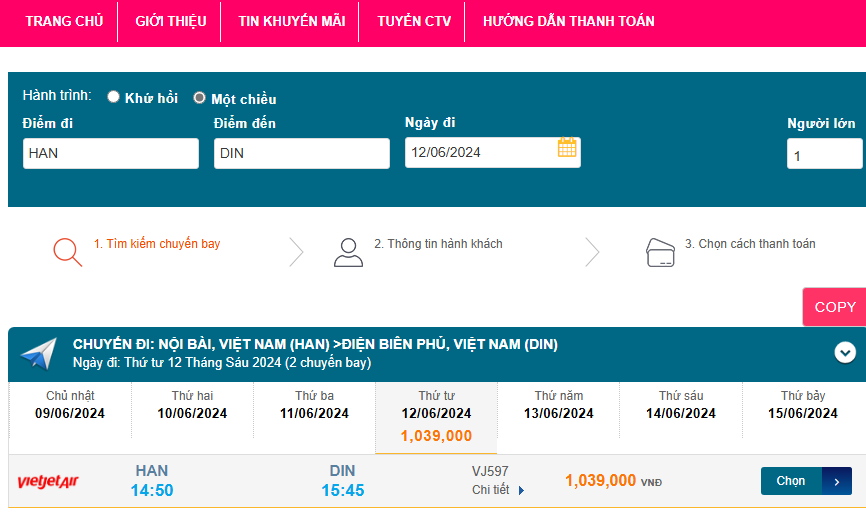Screen dimensions: 866x523
Task: Switch to the Thứ năm 13/06/2024 date tab
Action: (558, 405)
